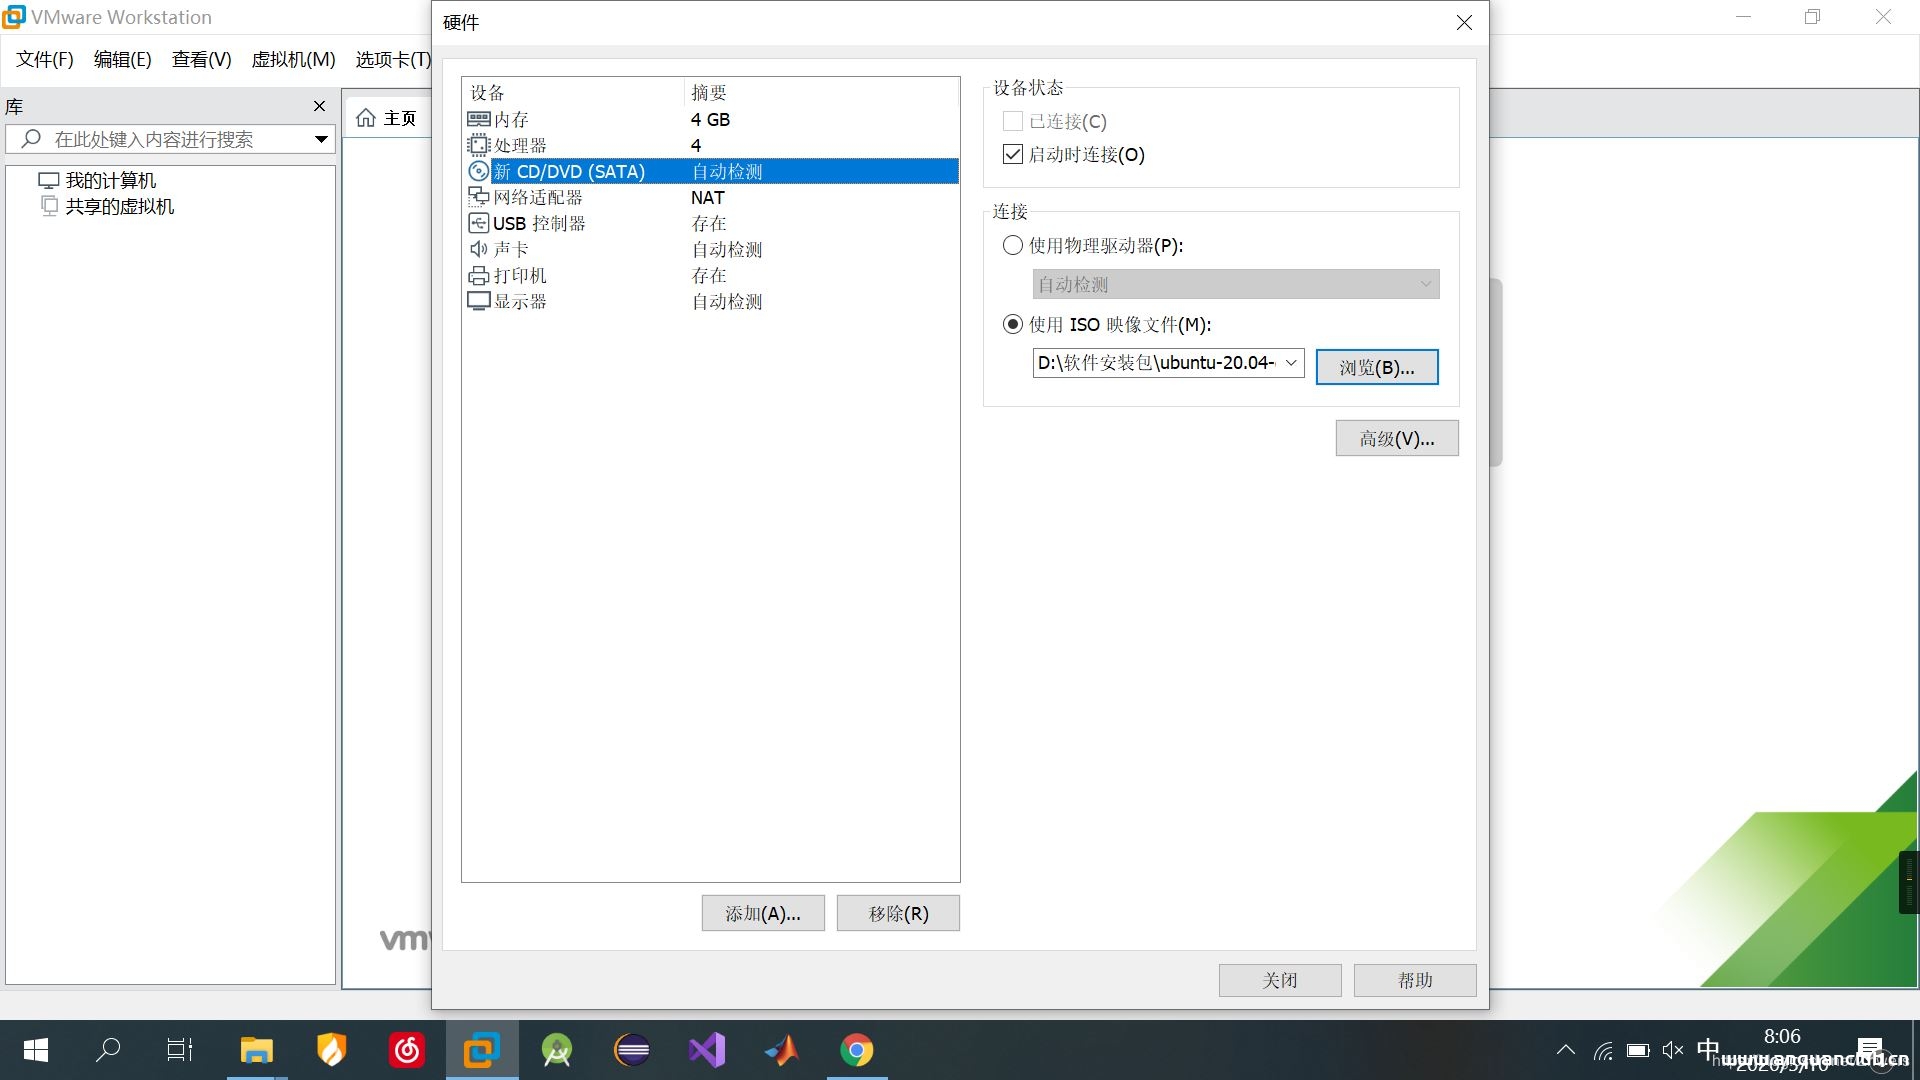
Task: Click the 高级(V)... button
Action: 1396,438
